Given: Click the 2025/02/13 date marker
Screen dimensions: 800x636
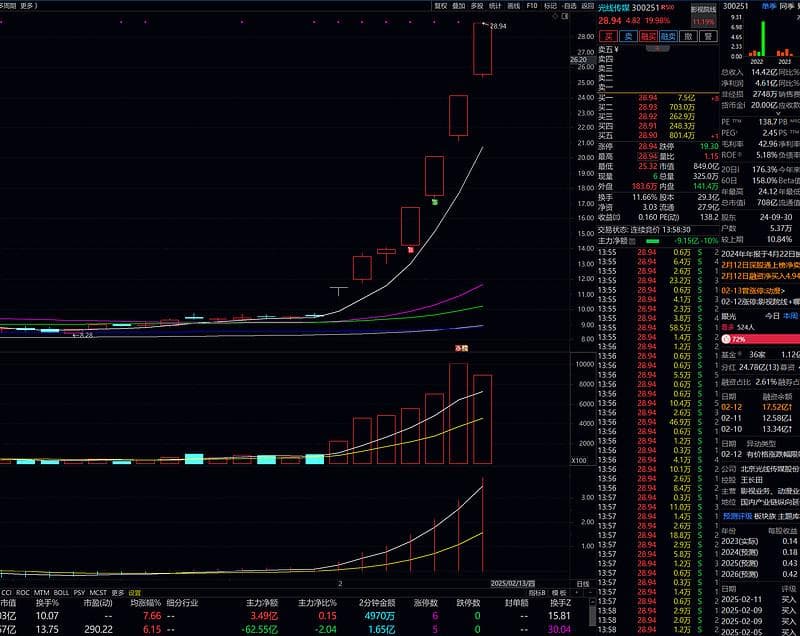Looking at the screenshot, I should (512, 583).
